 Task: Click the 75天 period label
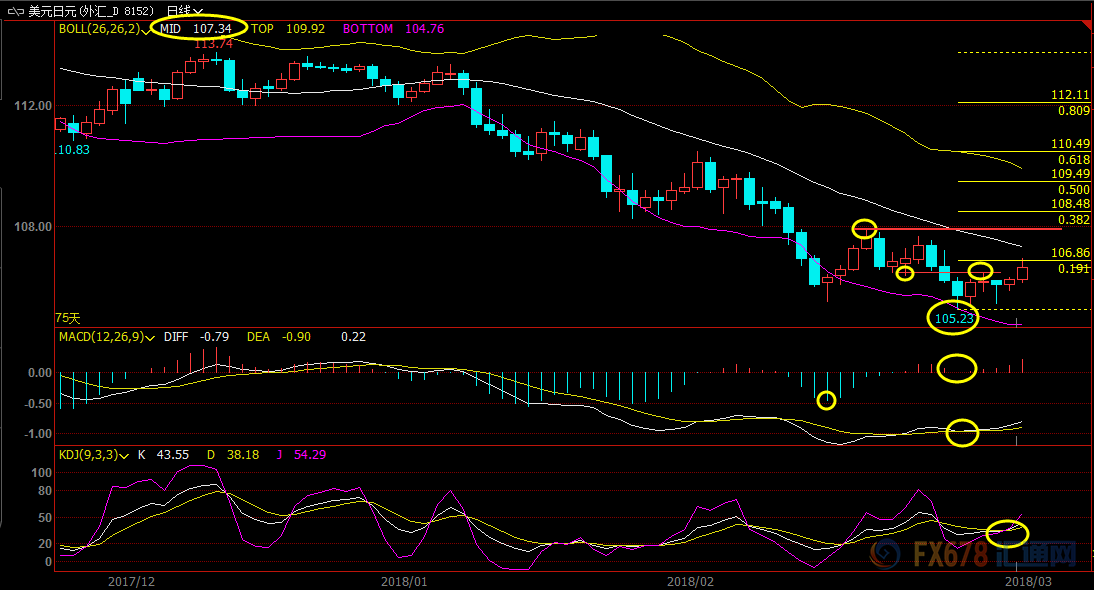tap(67, 317)
